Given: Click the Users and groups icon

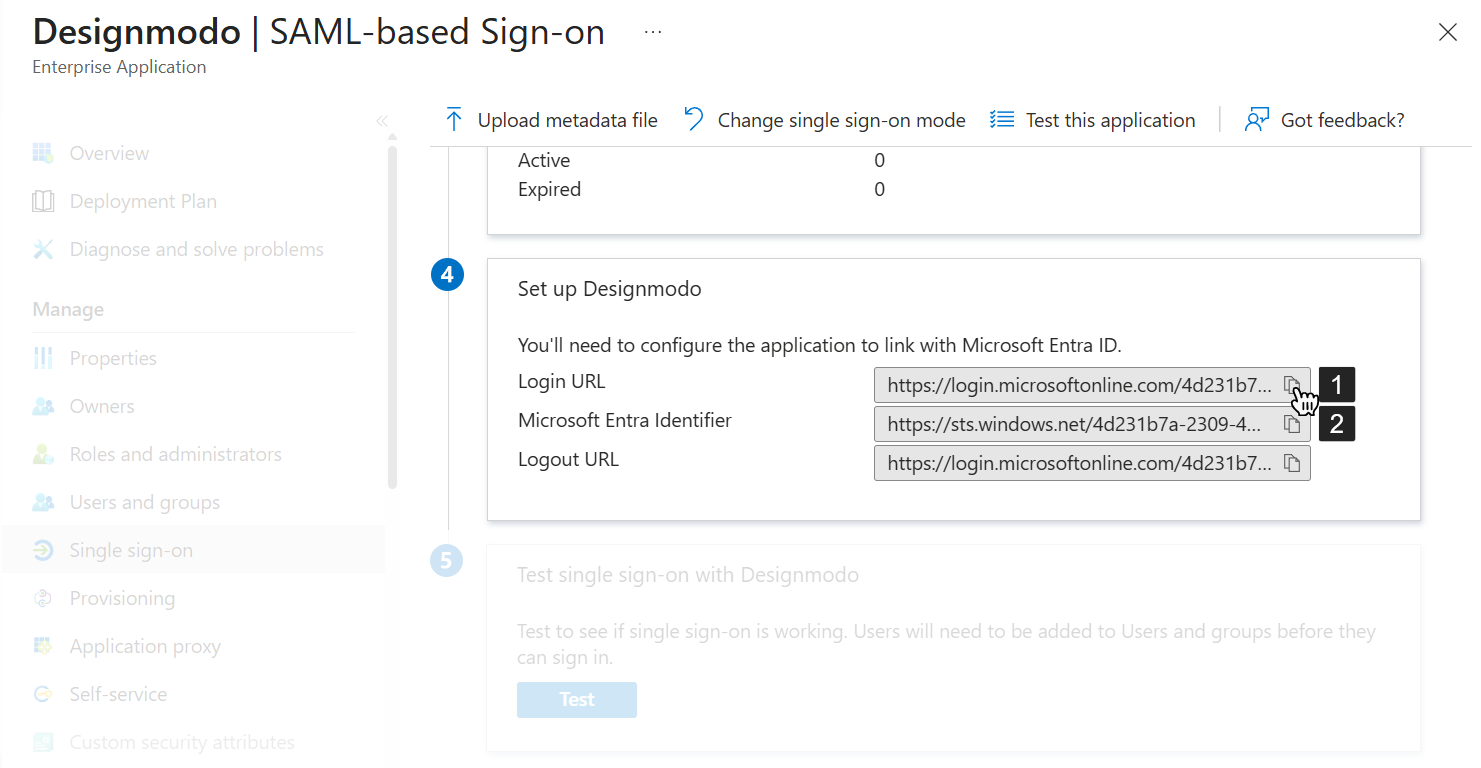Looking at the screenshot, I should pyautogui.click(x=43, y=502).
